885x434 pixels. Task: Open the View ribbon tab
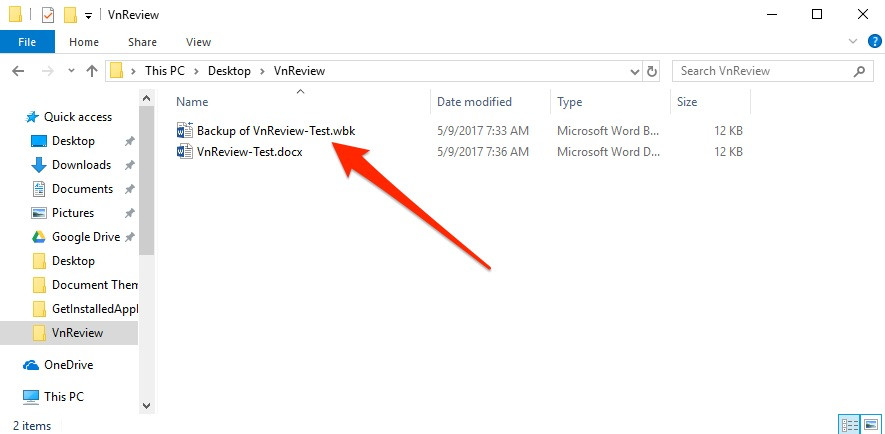click(x=198, y=42)
